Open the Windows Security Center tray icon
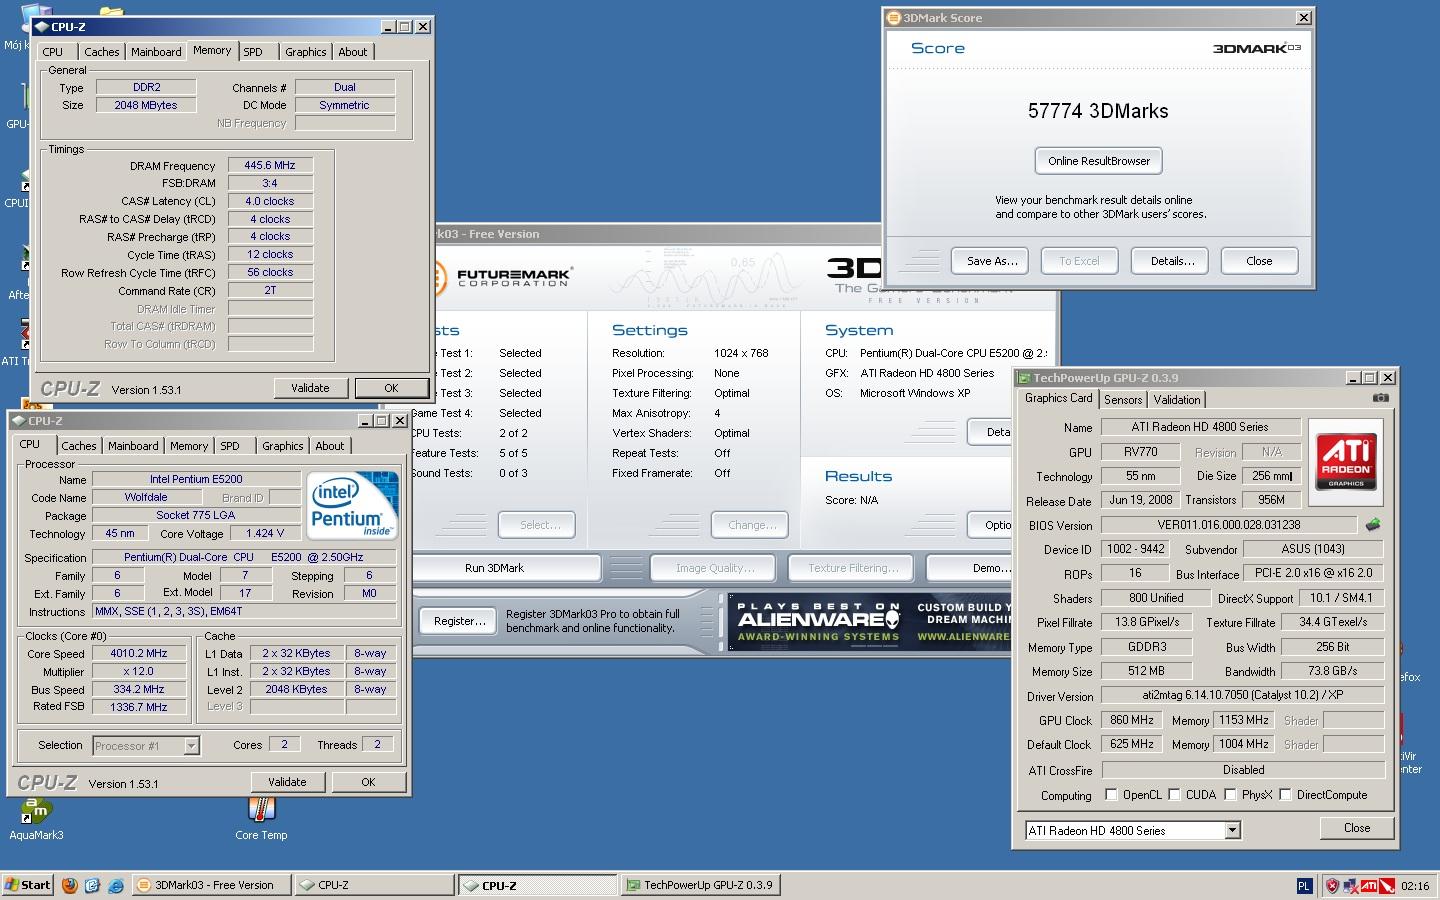 1332,885
